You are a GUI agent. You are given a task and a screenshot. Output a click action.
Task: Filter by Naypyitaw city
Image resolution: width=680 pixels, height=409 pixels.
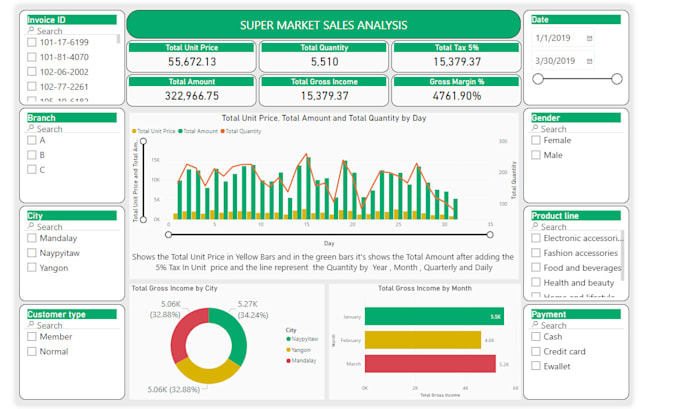(32, 253)
